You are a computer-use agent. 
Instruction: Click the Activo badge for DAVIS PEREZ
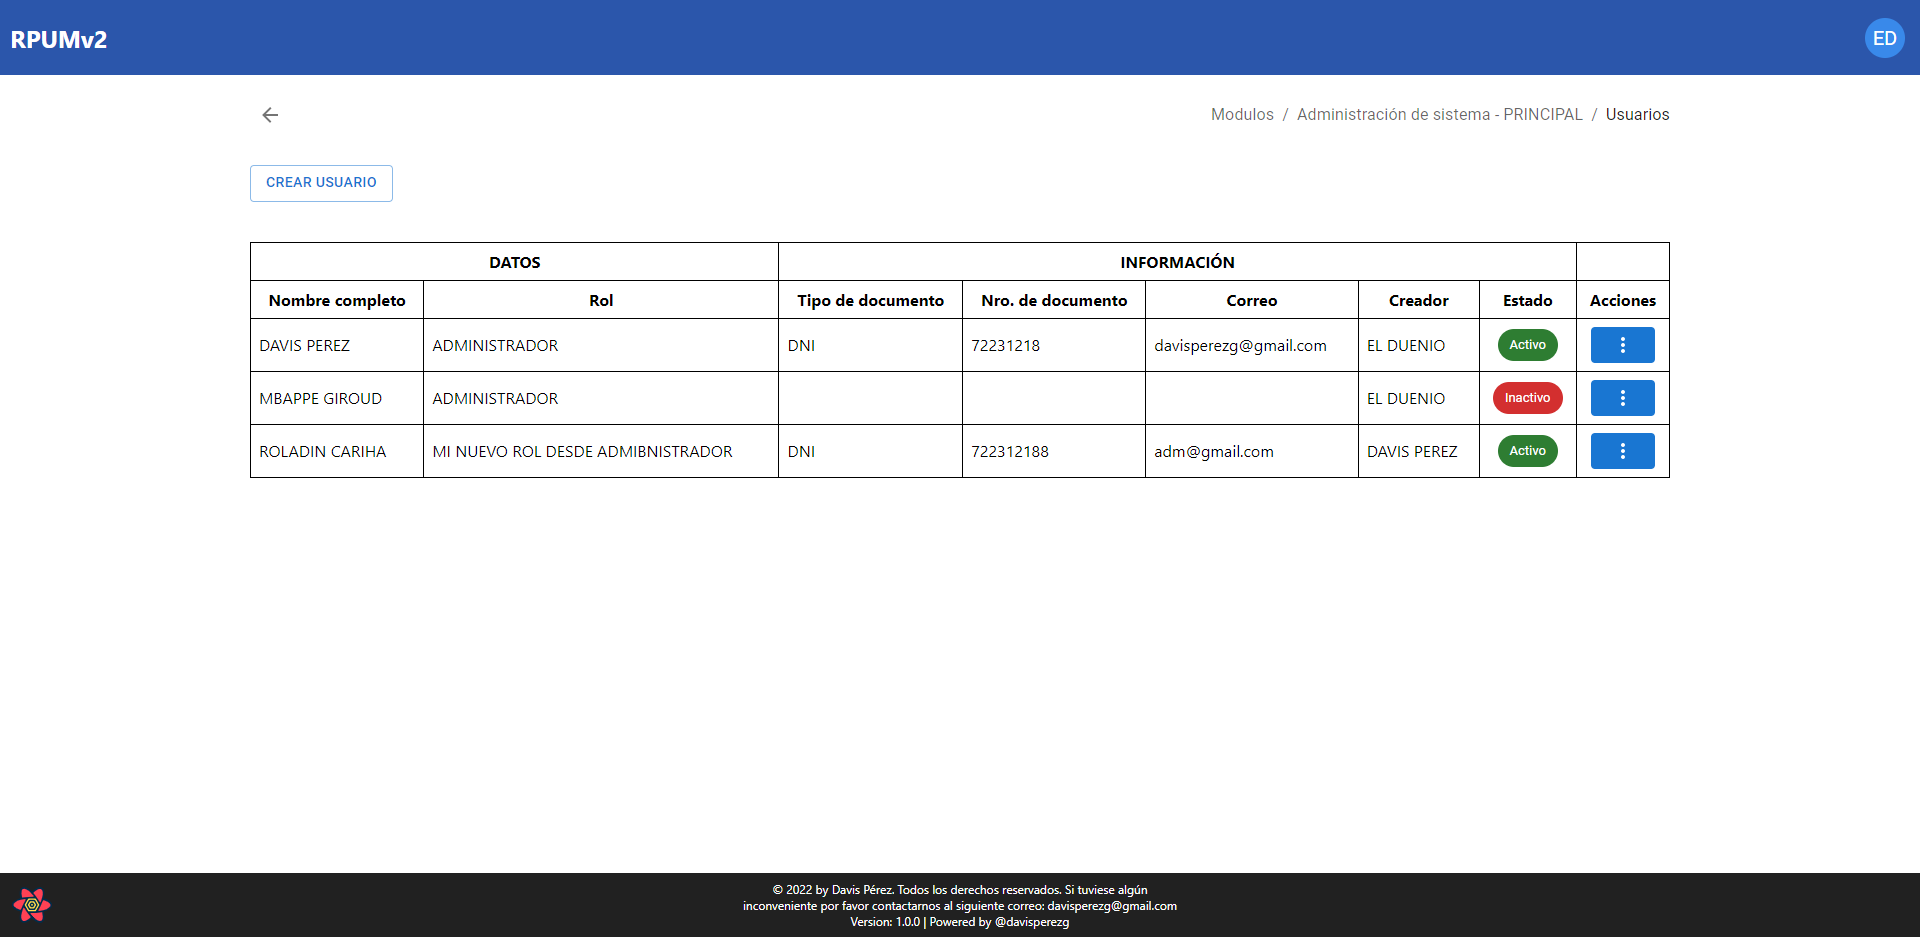coord(1527,345)
